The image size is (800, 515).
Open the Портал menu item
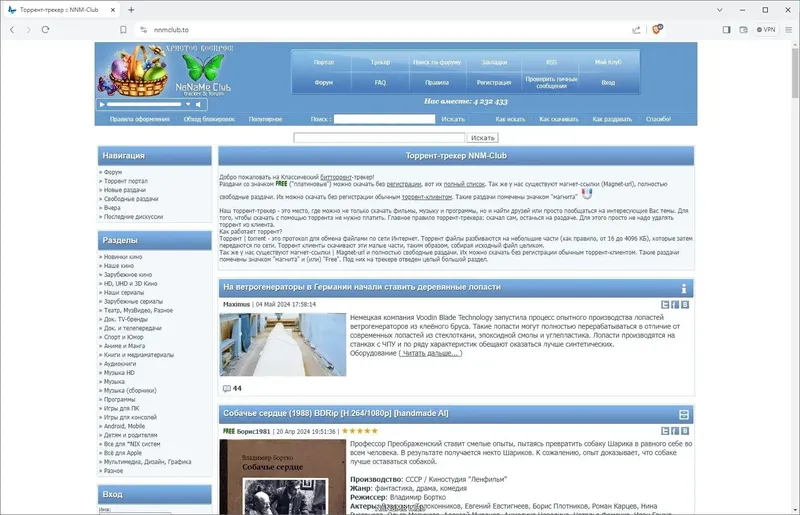(x=323, y=62)
